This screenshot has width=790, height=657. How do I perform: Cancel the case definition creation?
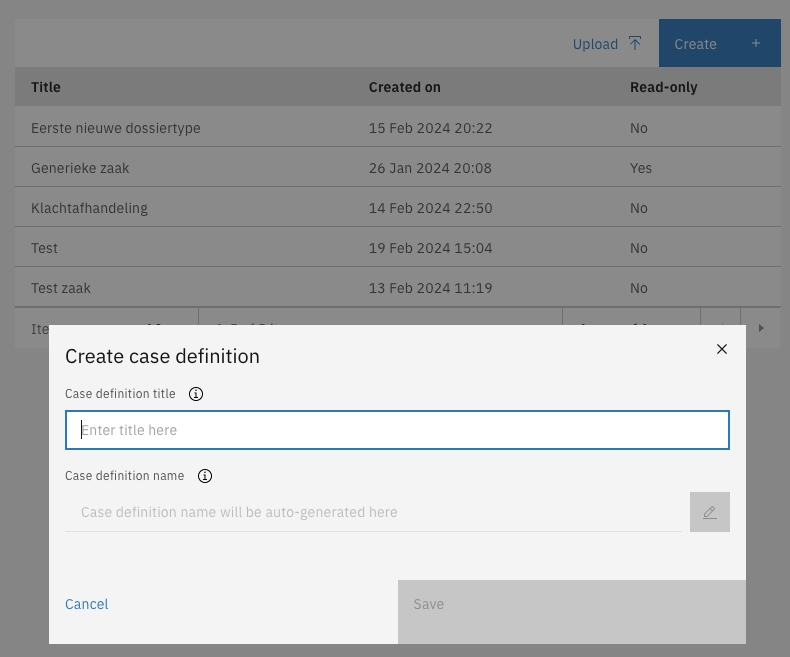(x=87, y=604)
